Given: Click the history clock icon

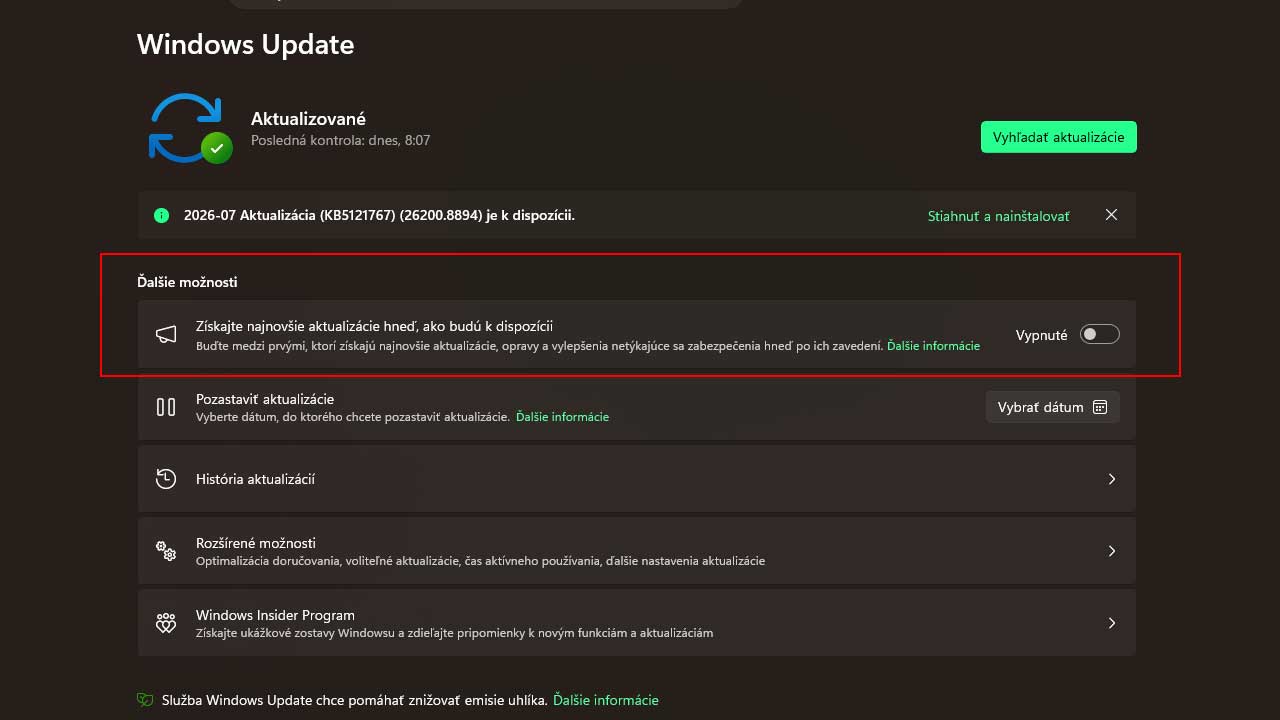Looking at the screenshot, I should (x=166, y=479).
